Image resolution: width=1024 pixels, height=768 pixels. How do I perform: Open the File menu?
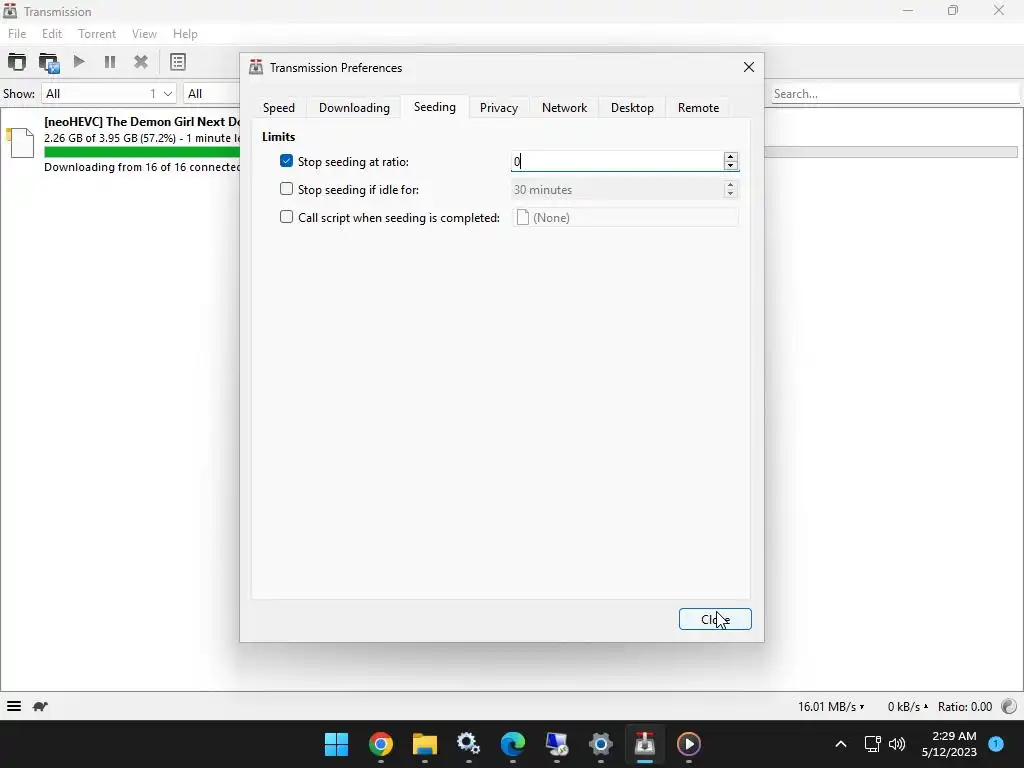(x=17, y=34)
